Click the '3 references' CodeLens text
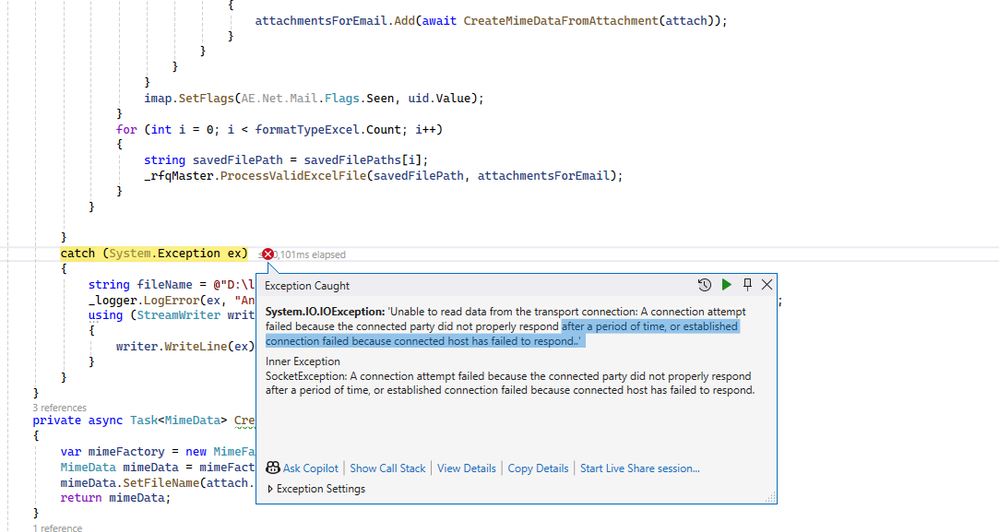This screenshot has width=999, height=532. click(x=59, y=408)
